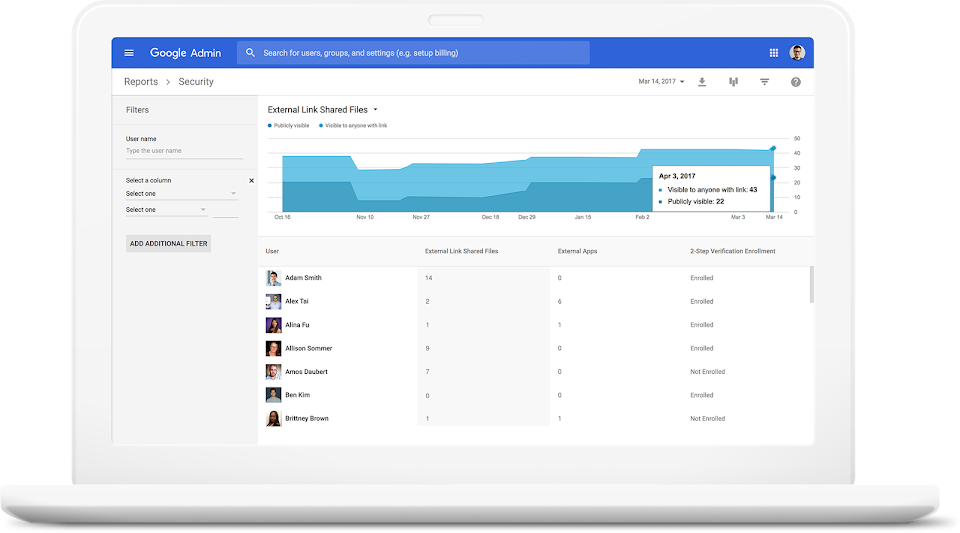Toggle Visible to anyone with link legend

(x=353, y=125)
